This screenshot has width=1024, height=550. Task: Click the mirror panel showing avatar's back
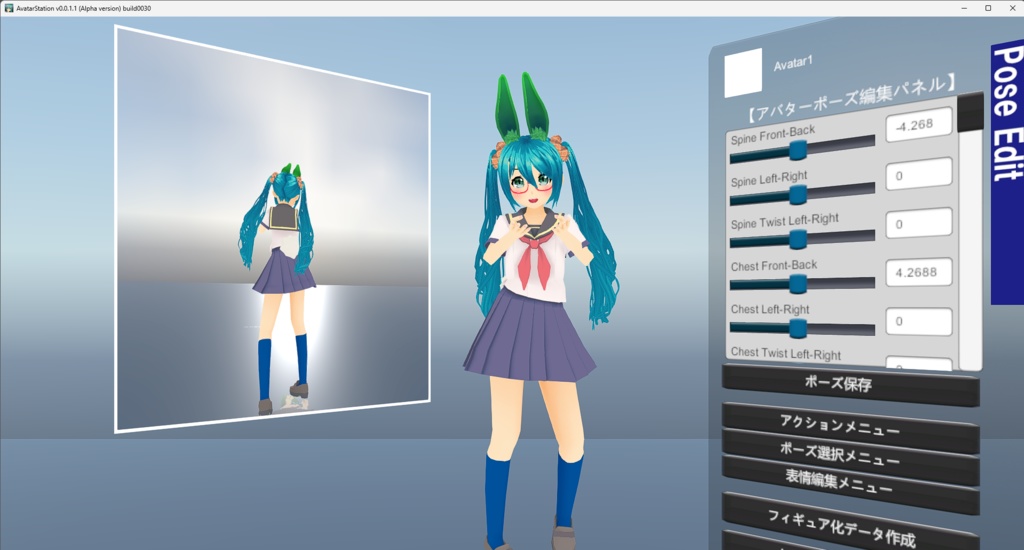coord(272,229)
